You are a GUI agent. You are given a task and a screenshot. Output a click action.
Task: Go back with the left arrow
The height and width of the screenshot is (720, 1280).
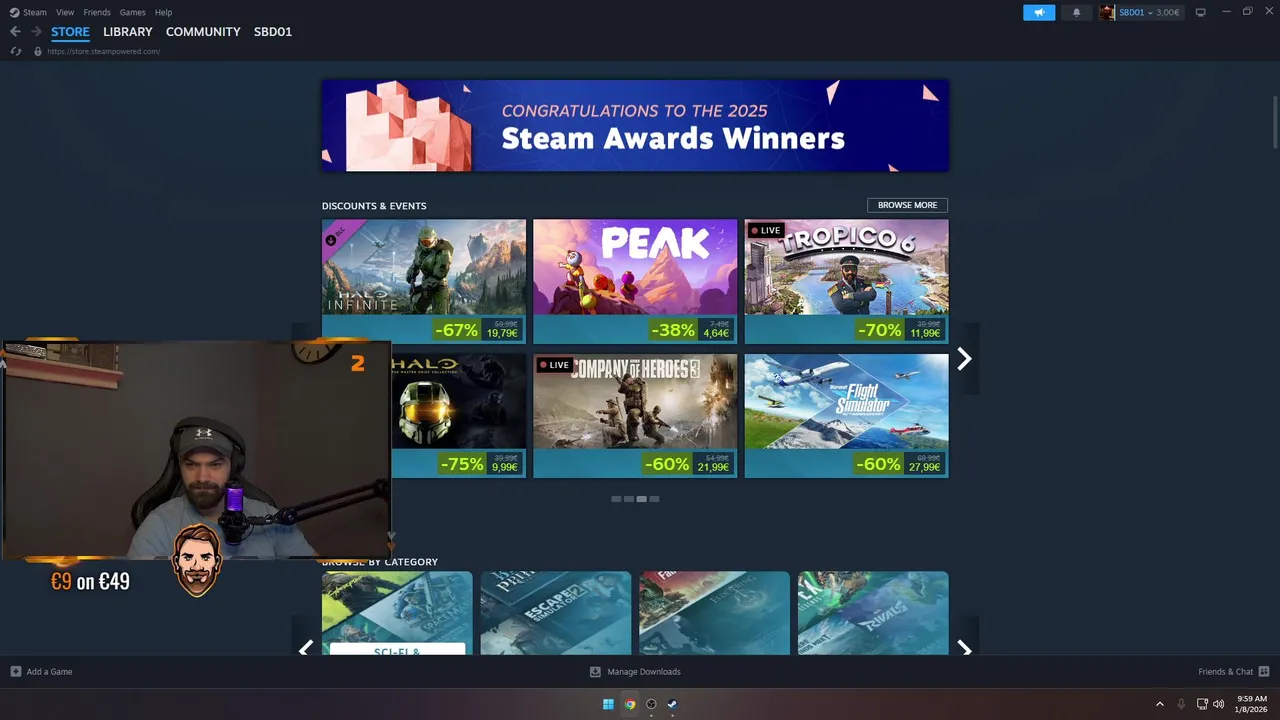[x=15, y=32]
